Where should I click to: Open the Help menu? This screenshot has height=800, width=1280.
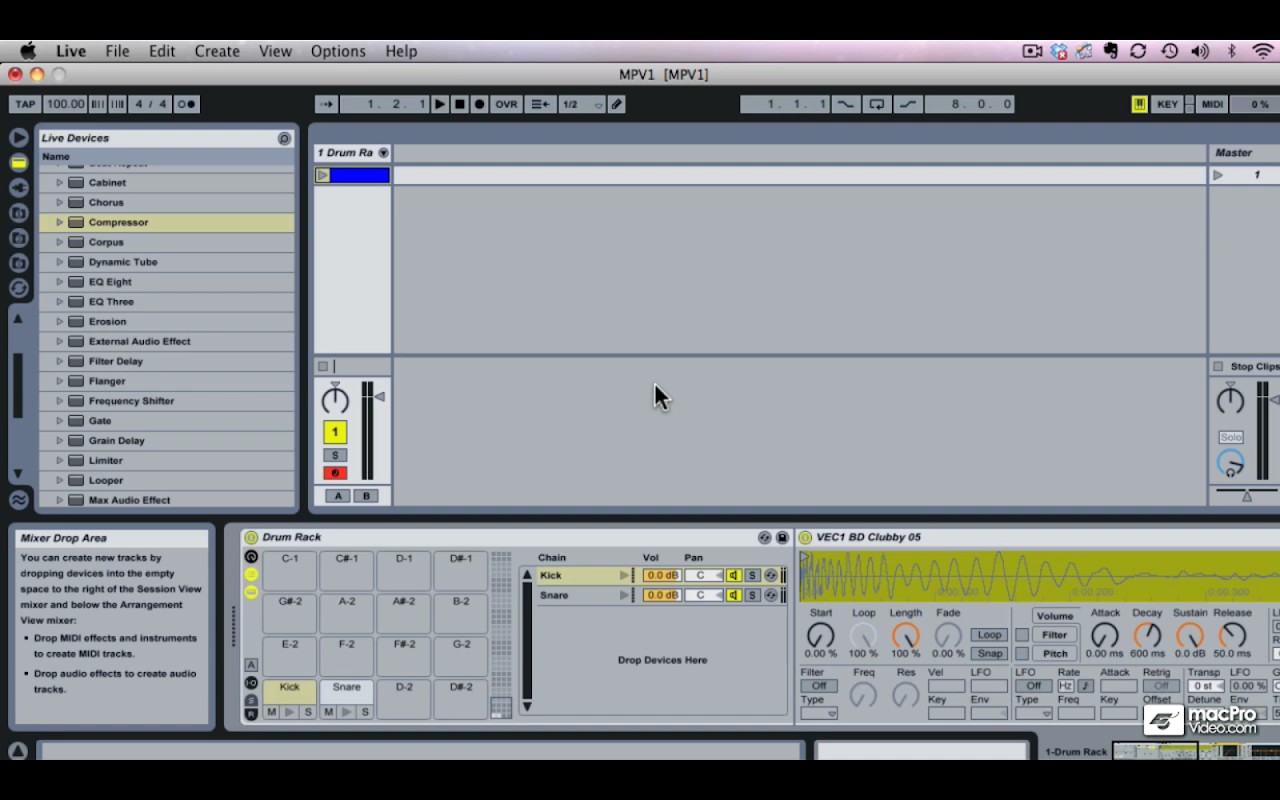pos(401,51)
